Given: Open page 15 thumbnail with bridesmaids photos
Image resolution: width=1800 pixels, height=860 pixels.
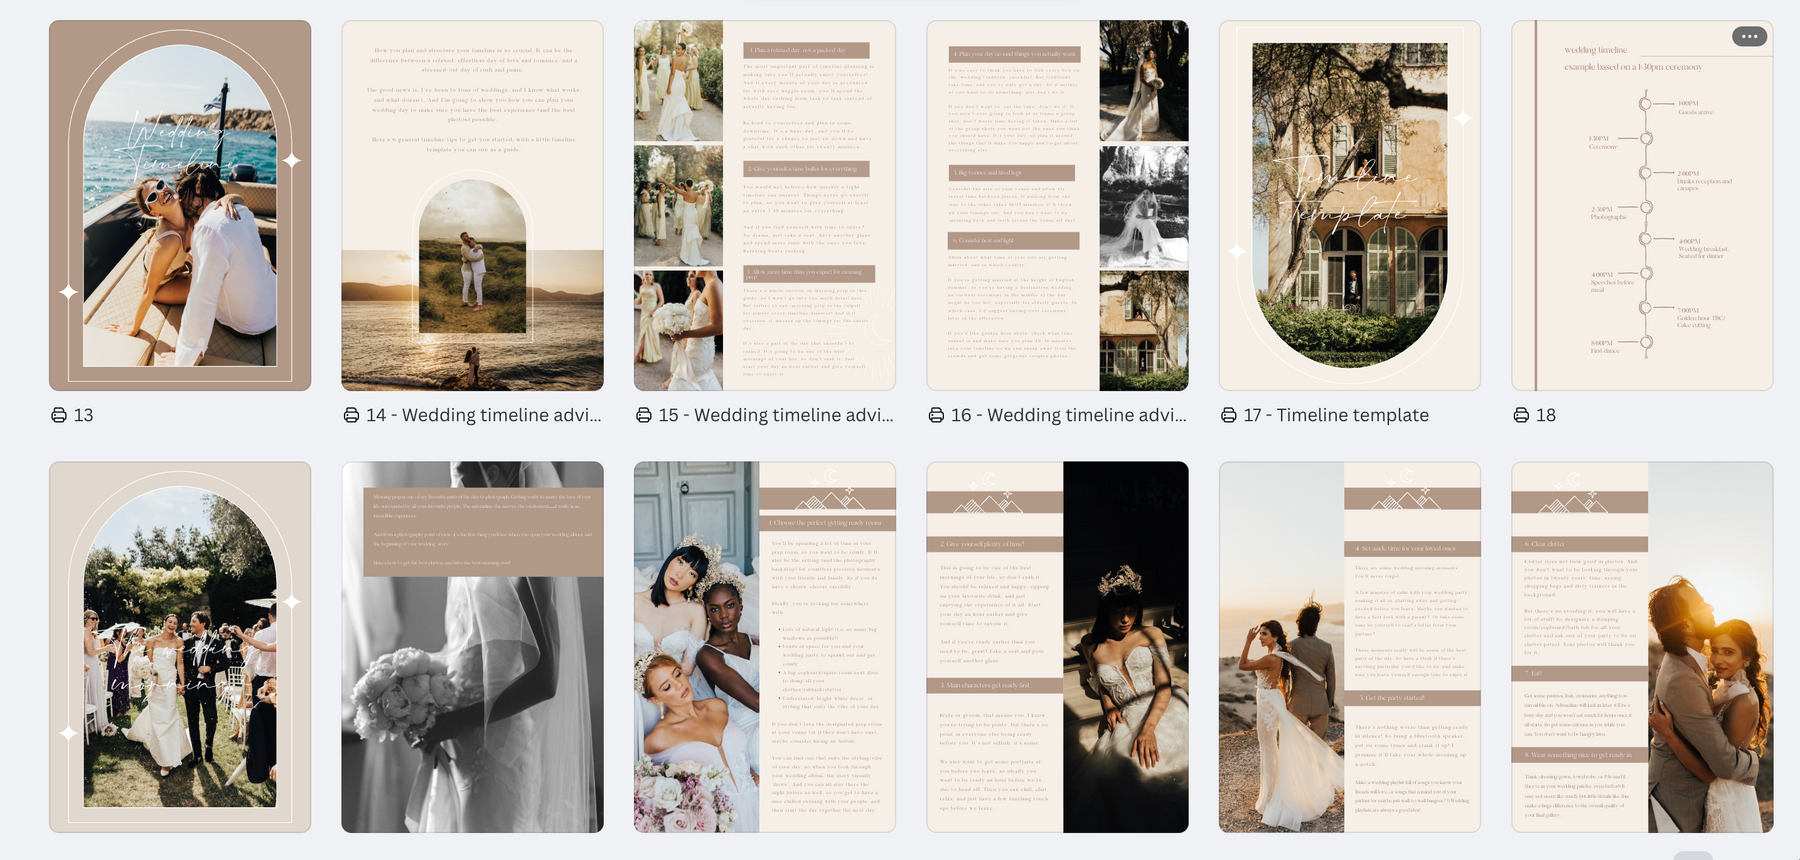Looking at the screenshot, I should pos(765,205).
